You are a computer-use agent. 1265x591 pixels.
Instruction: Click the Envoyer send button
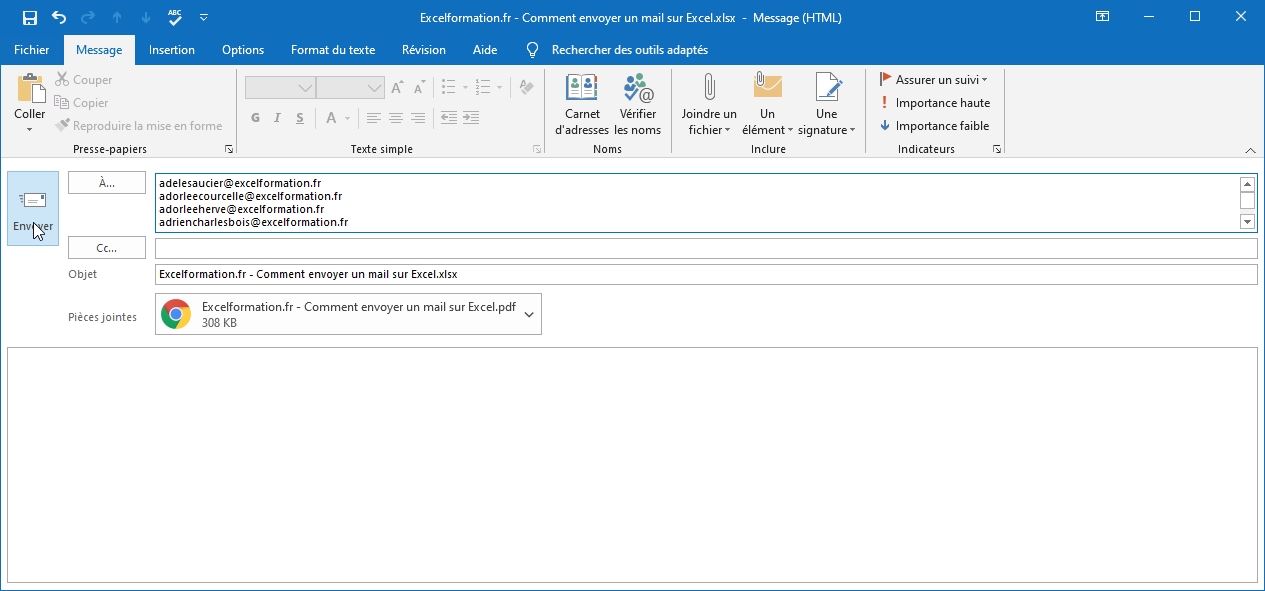click(33, 208)
